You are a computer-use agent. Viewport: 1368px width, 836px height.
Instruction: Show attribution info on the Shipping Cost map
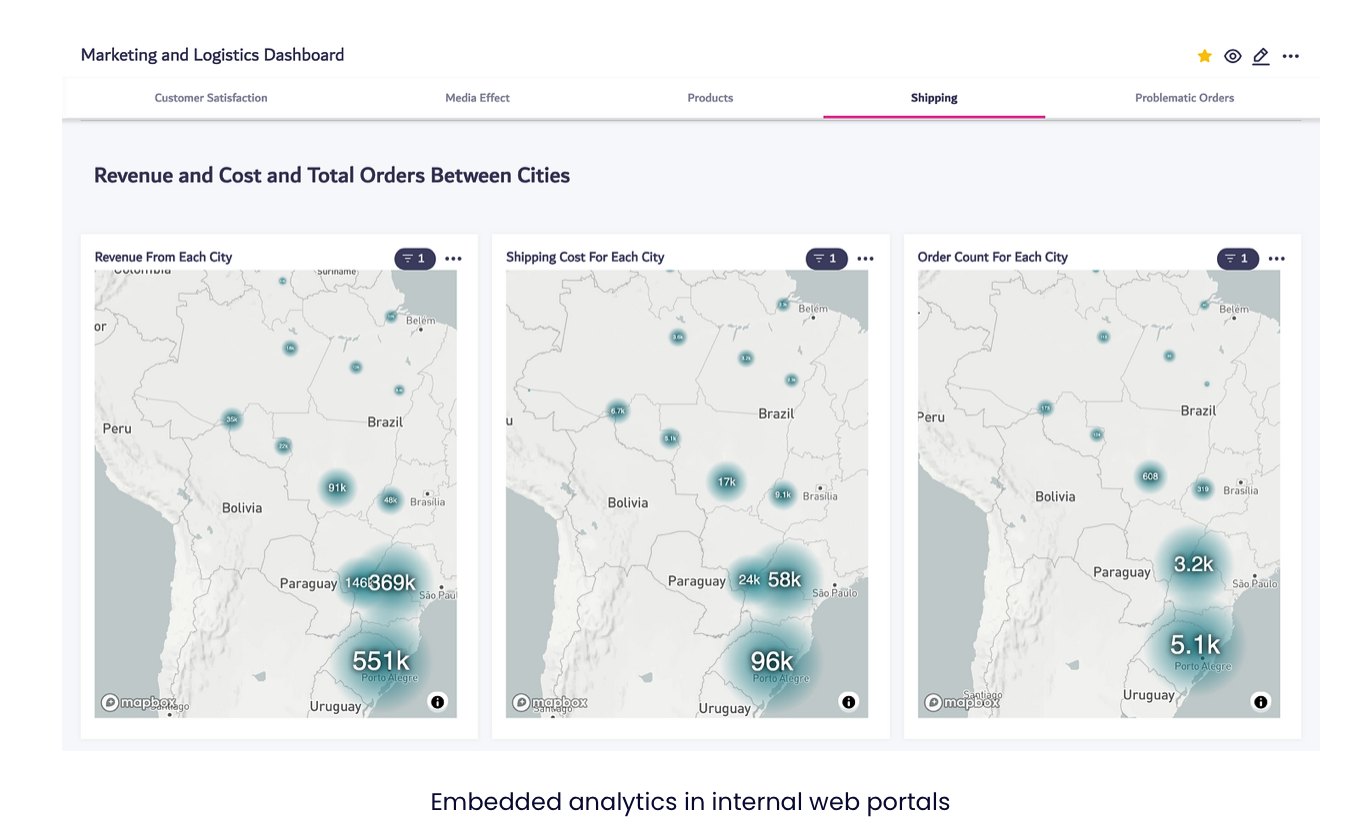tap(849, 702)
